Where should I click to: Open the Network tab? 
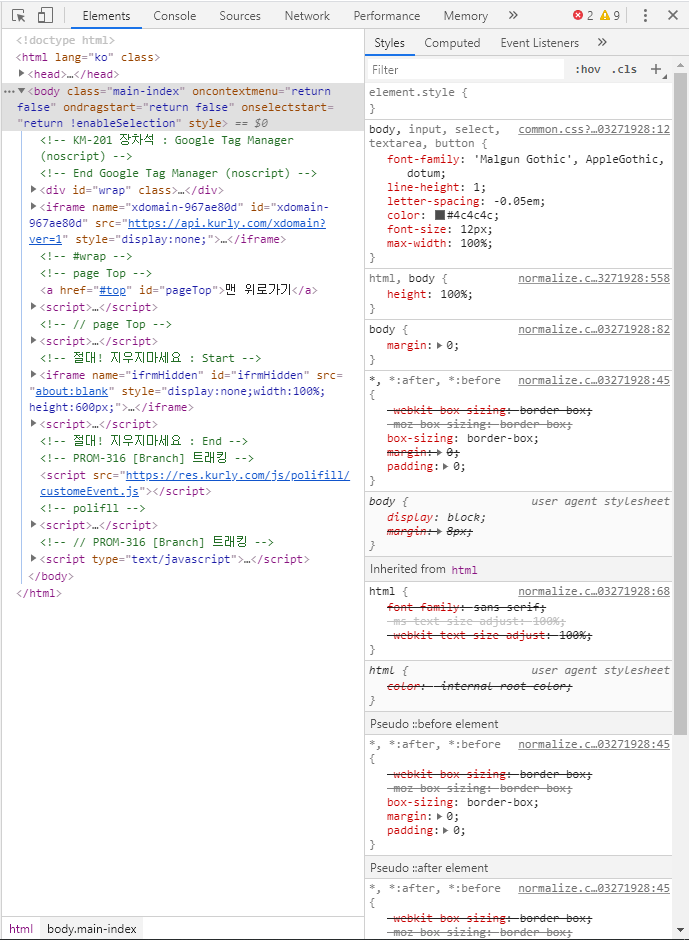[x=307, y=16]
